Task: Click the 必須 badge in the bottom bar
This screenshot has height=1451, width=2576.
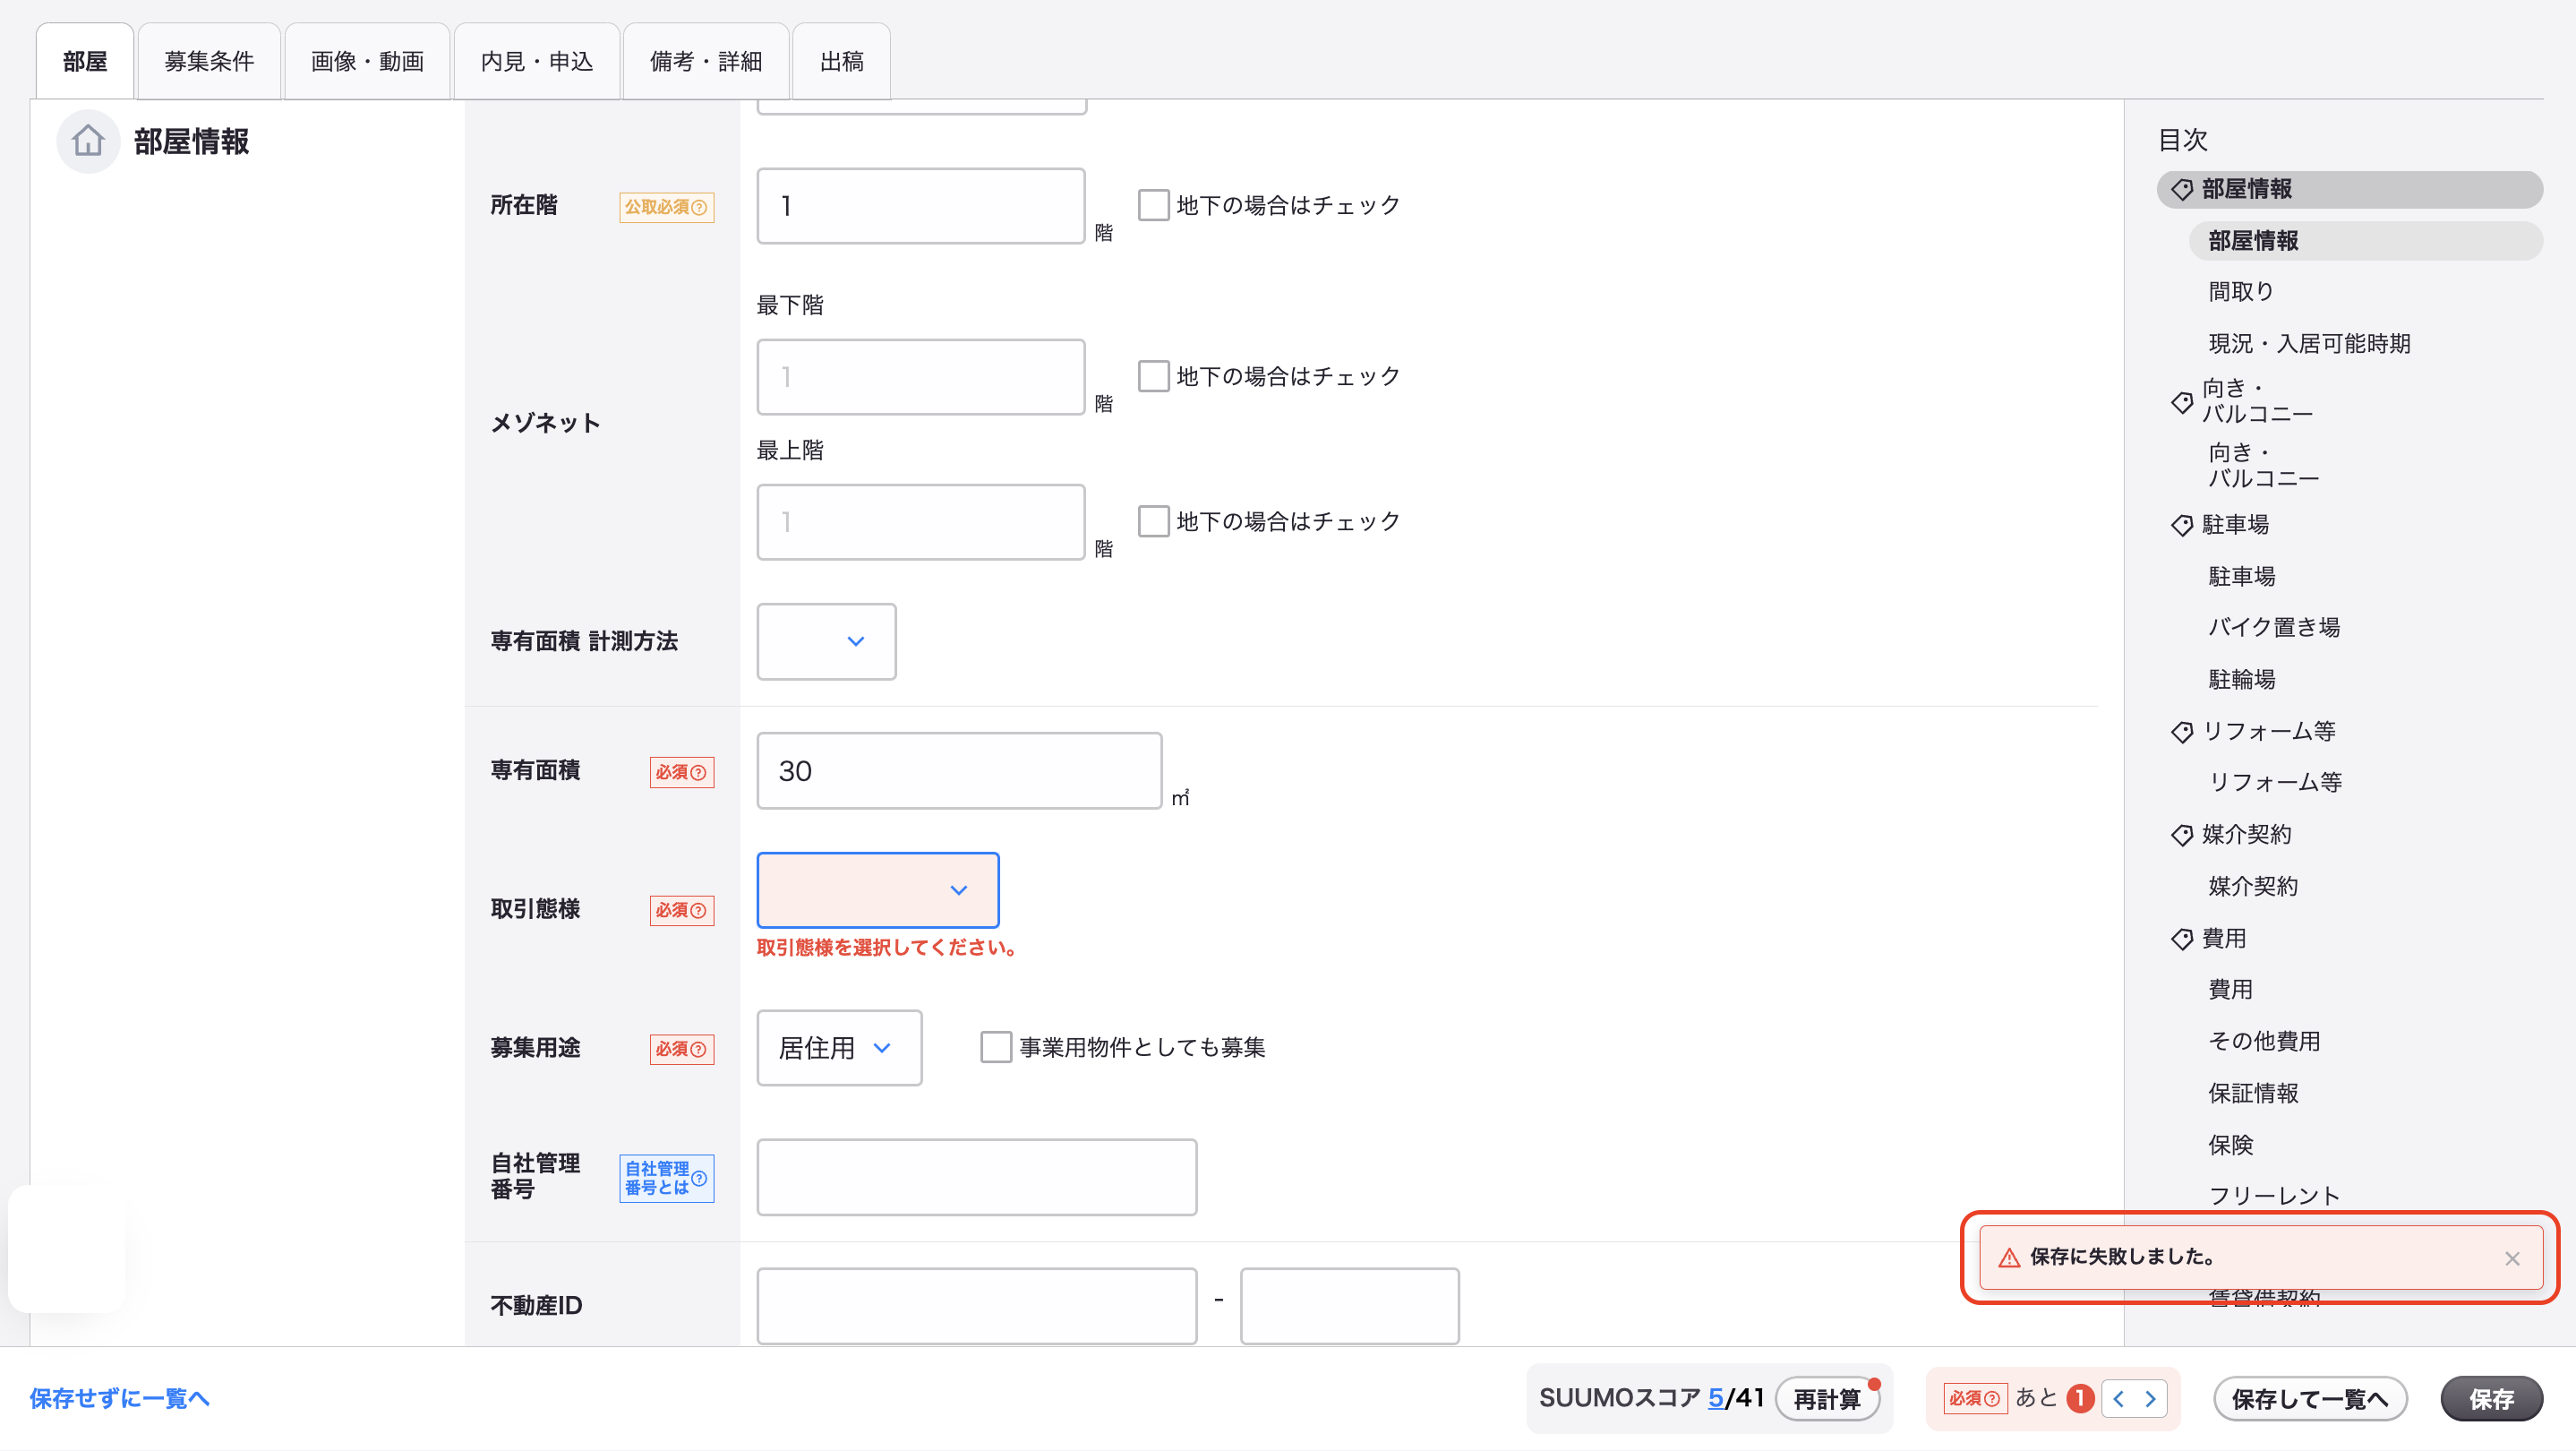Action: (x=1974, y=1398)
